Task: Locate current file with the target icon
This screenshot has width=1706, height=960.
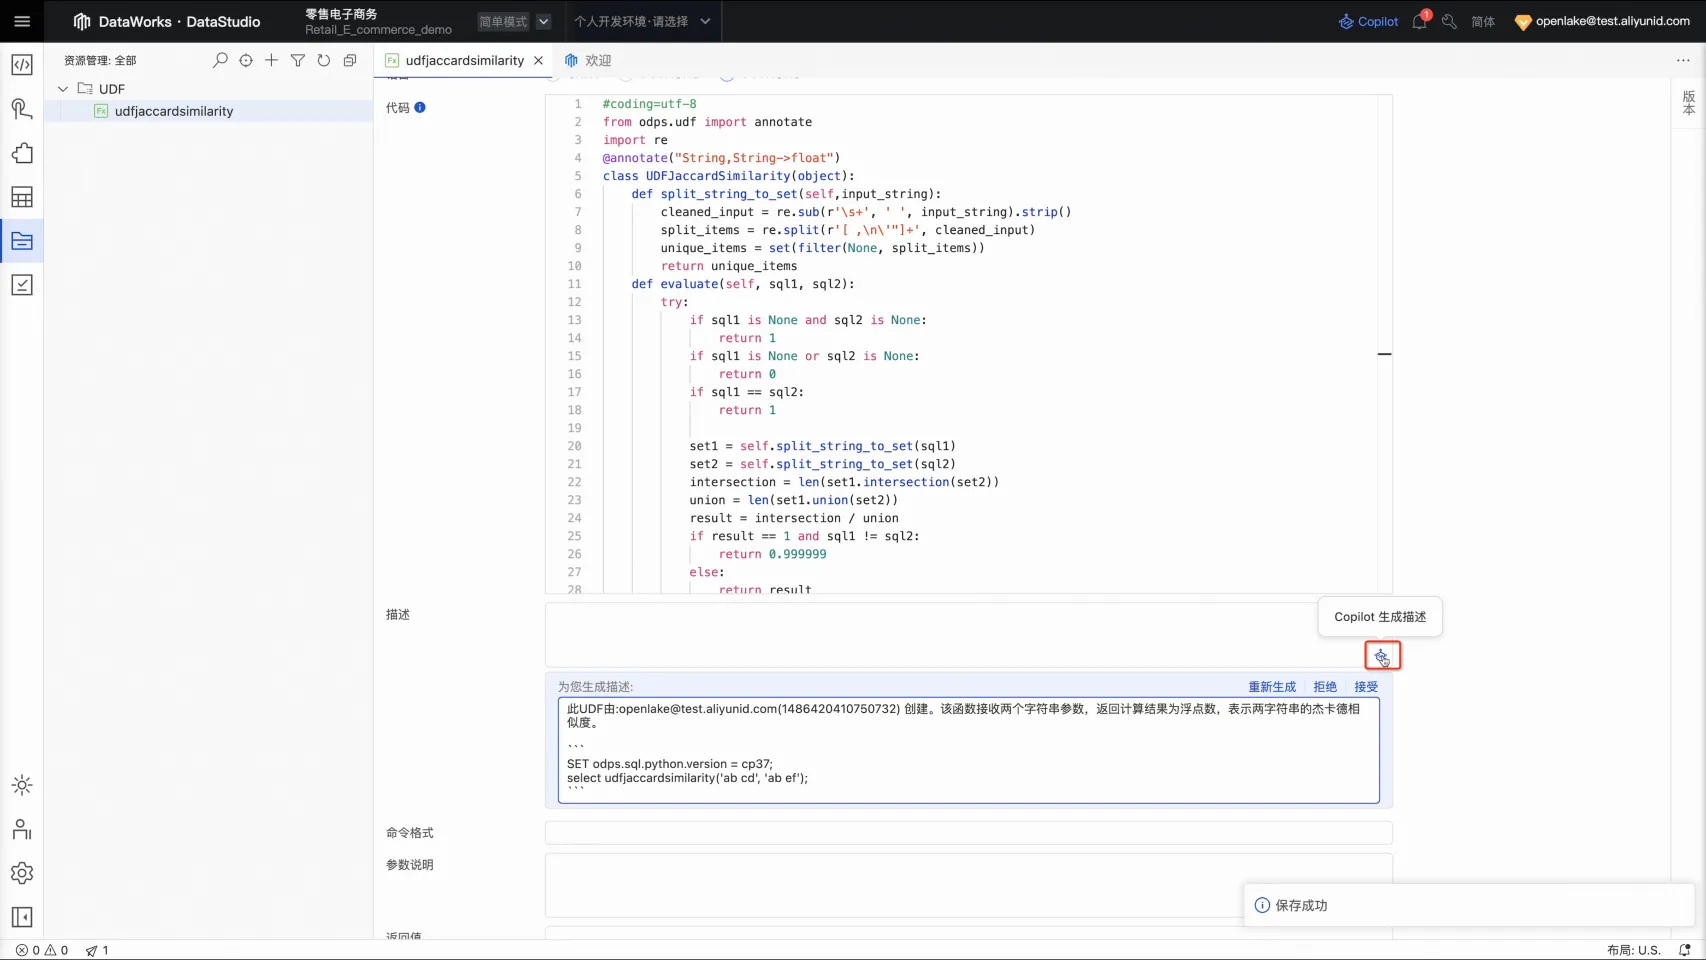Action: point(246,60)
